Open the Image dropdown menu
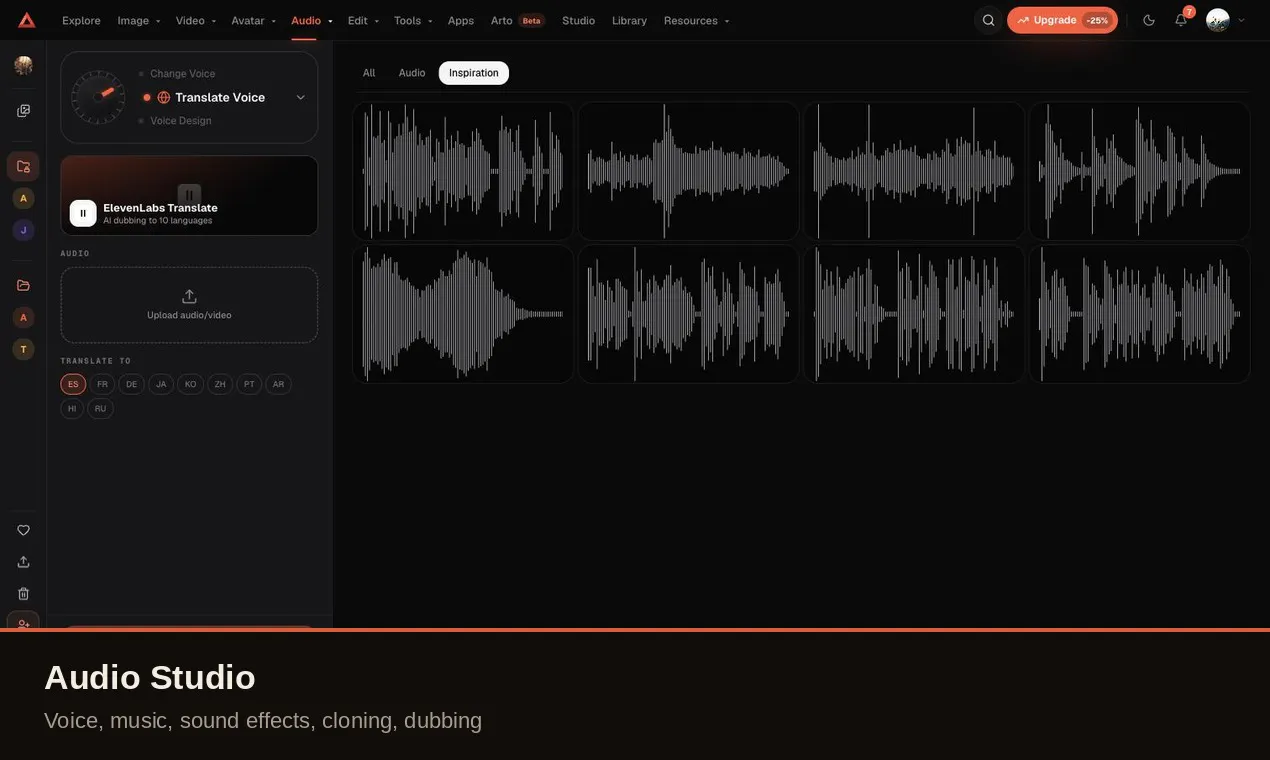1270x760 pixels. pyautogui.click(x=139, y=20)
